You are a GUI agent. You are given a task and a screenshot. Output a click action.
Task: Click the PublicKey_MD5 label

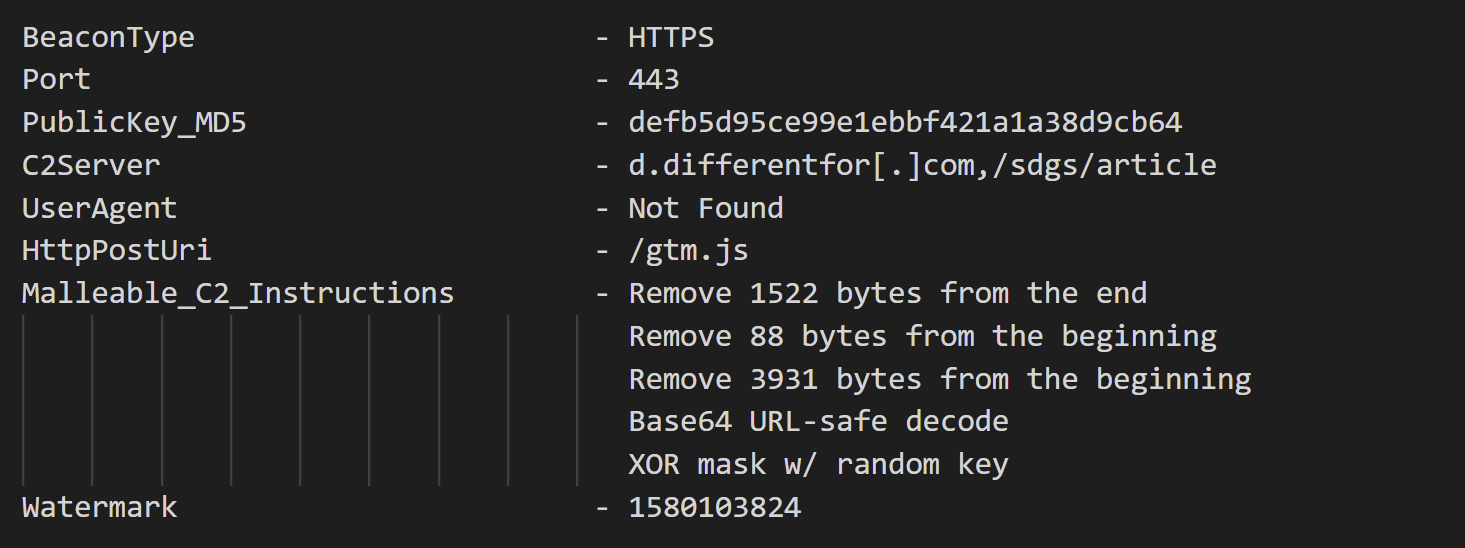134,123
